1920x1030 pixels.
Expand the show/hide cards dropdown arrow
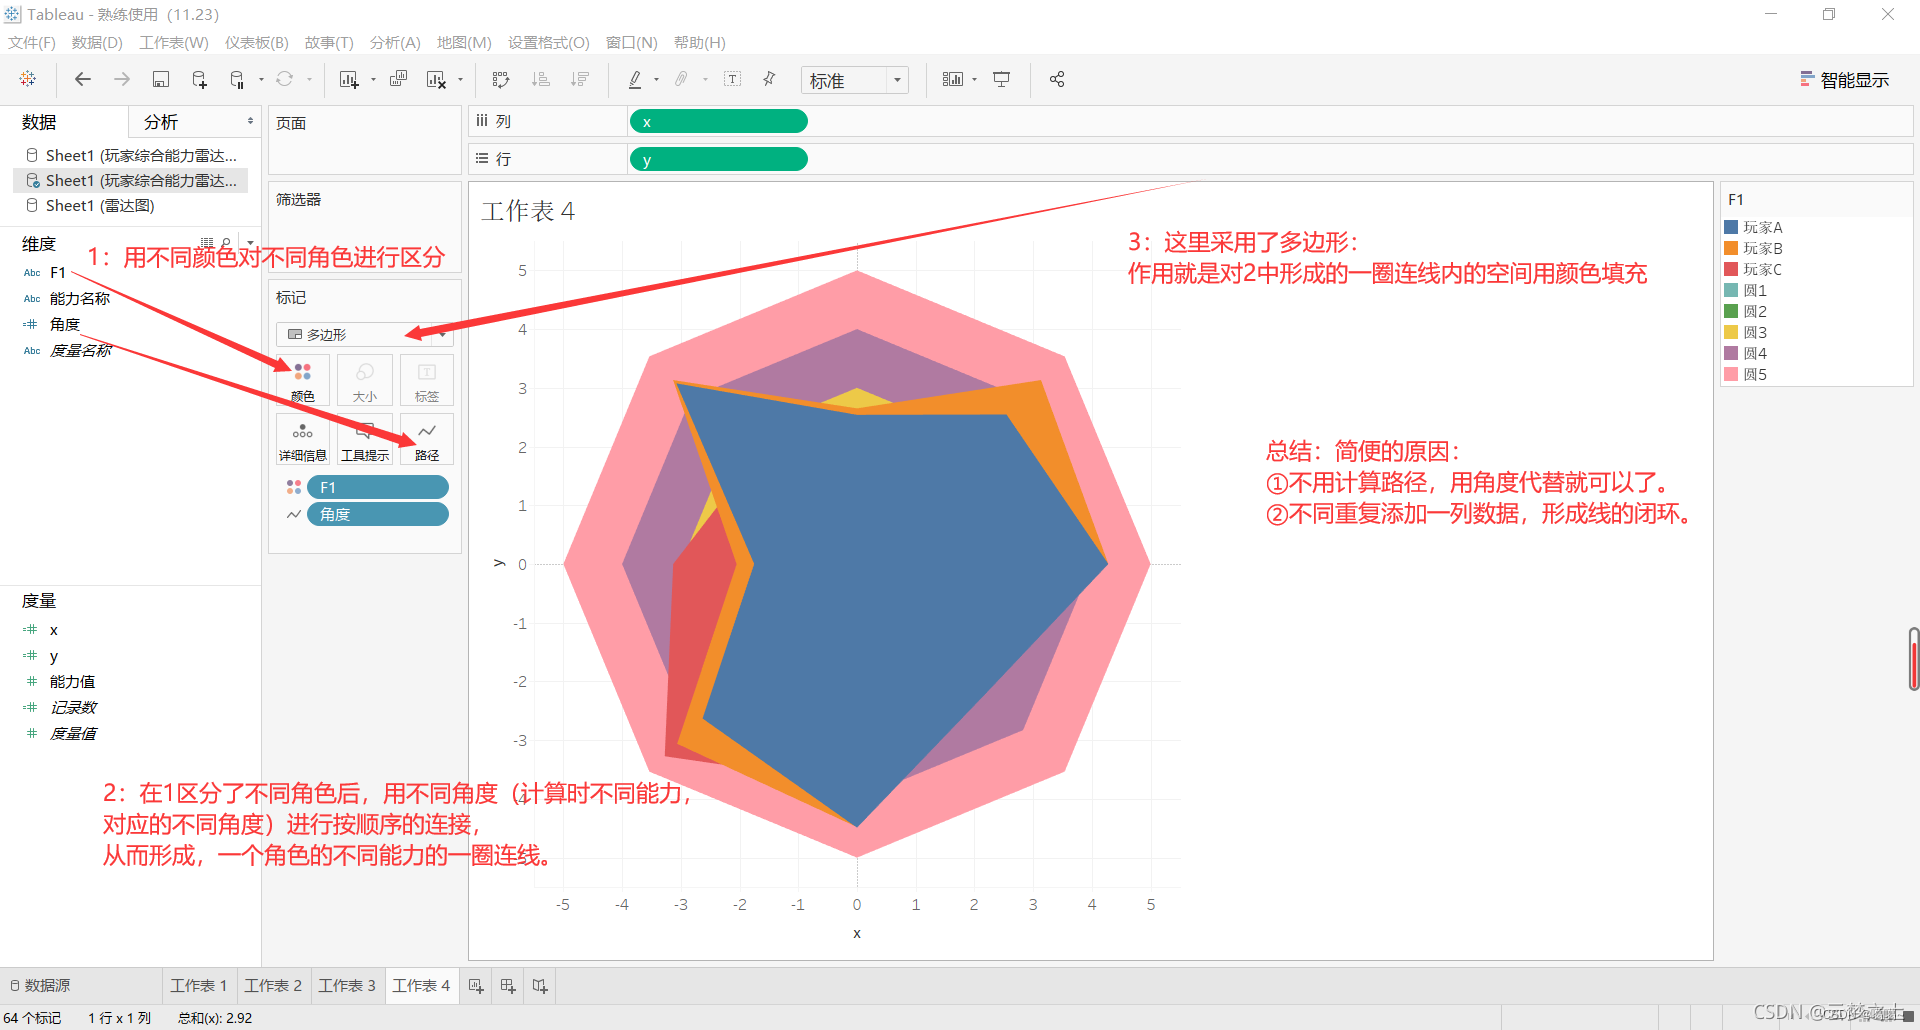[974, 80]
